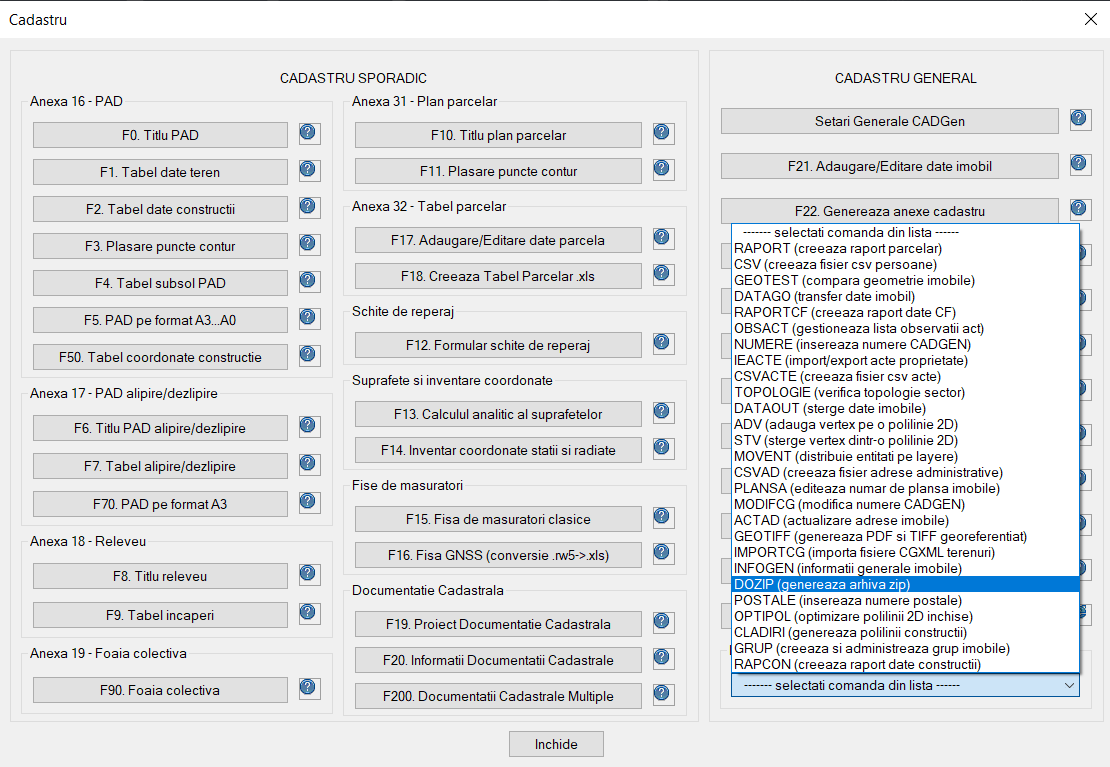
Task: Choose DOZIP (genereaza arhiva zip)
Action: click(905, 584)
